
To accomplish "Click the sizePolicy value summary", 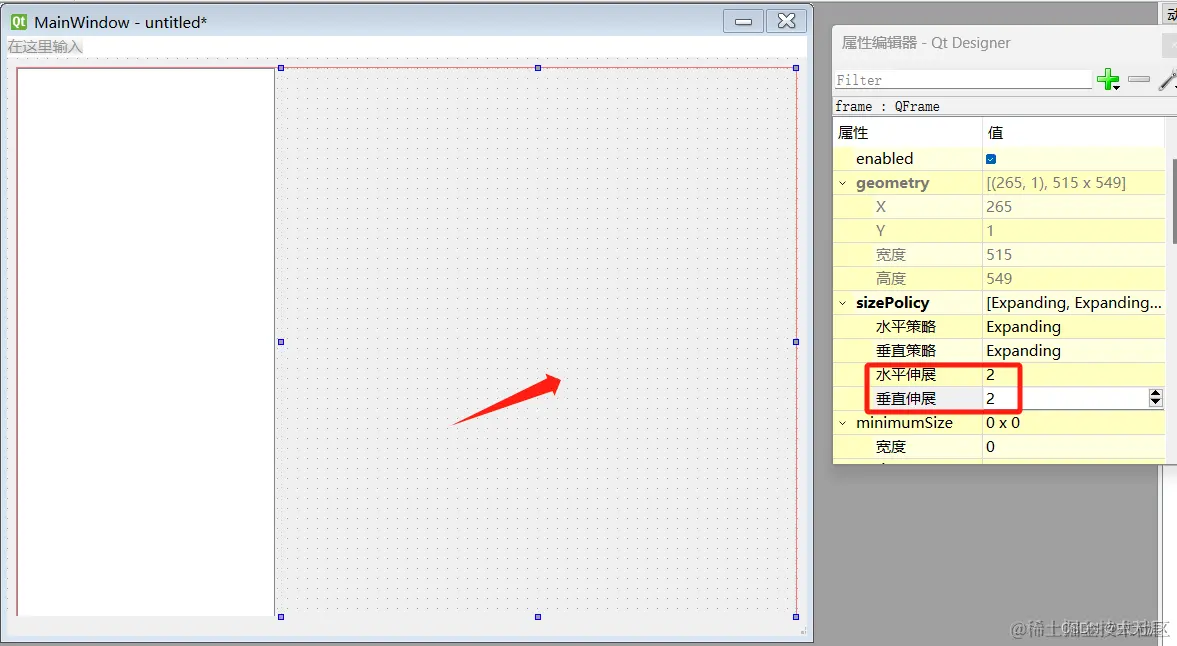I will [1073, 303].
